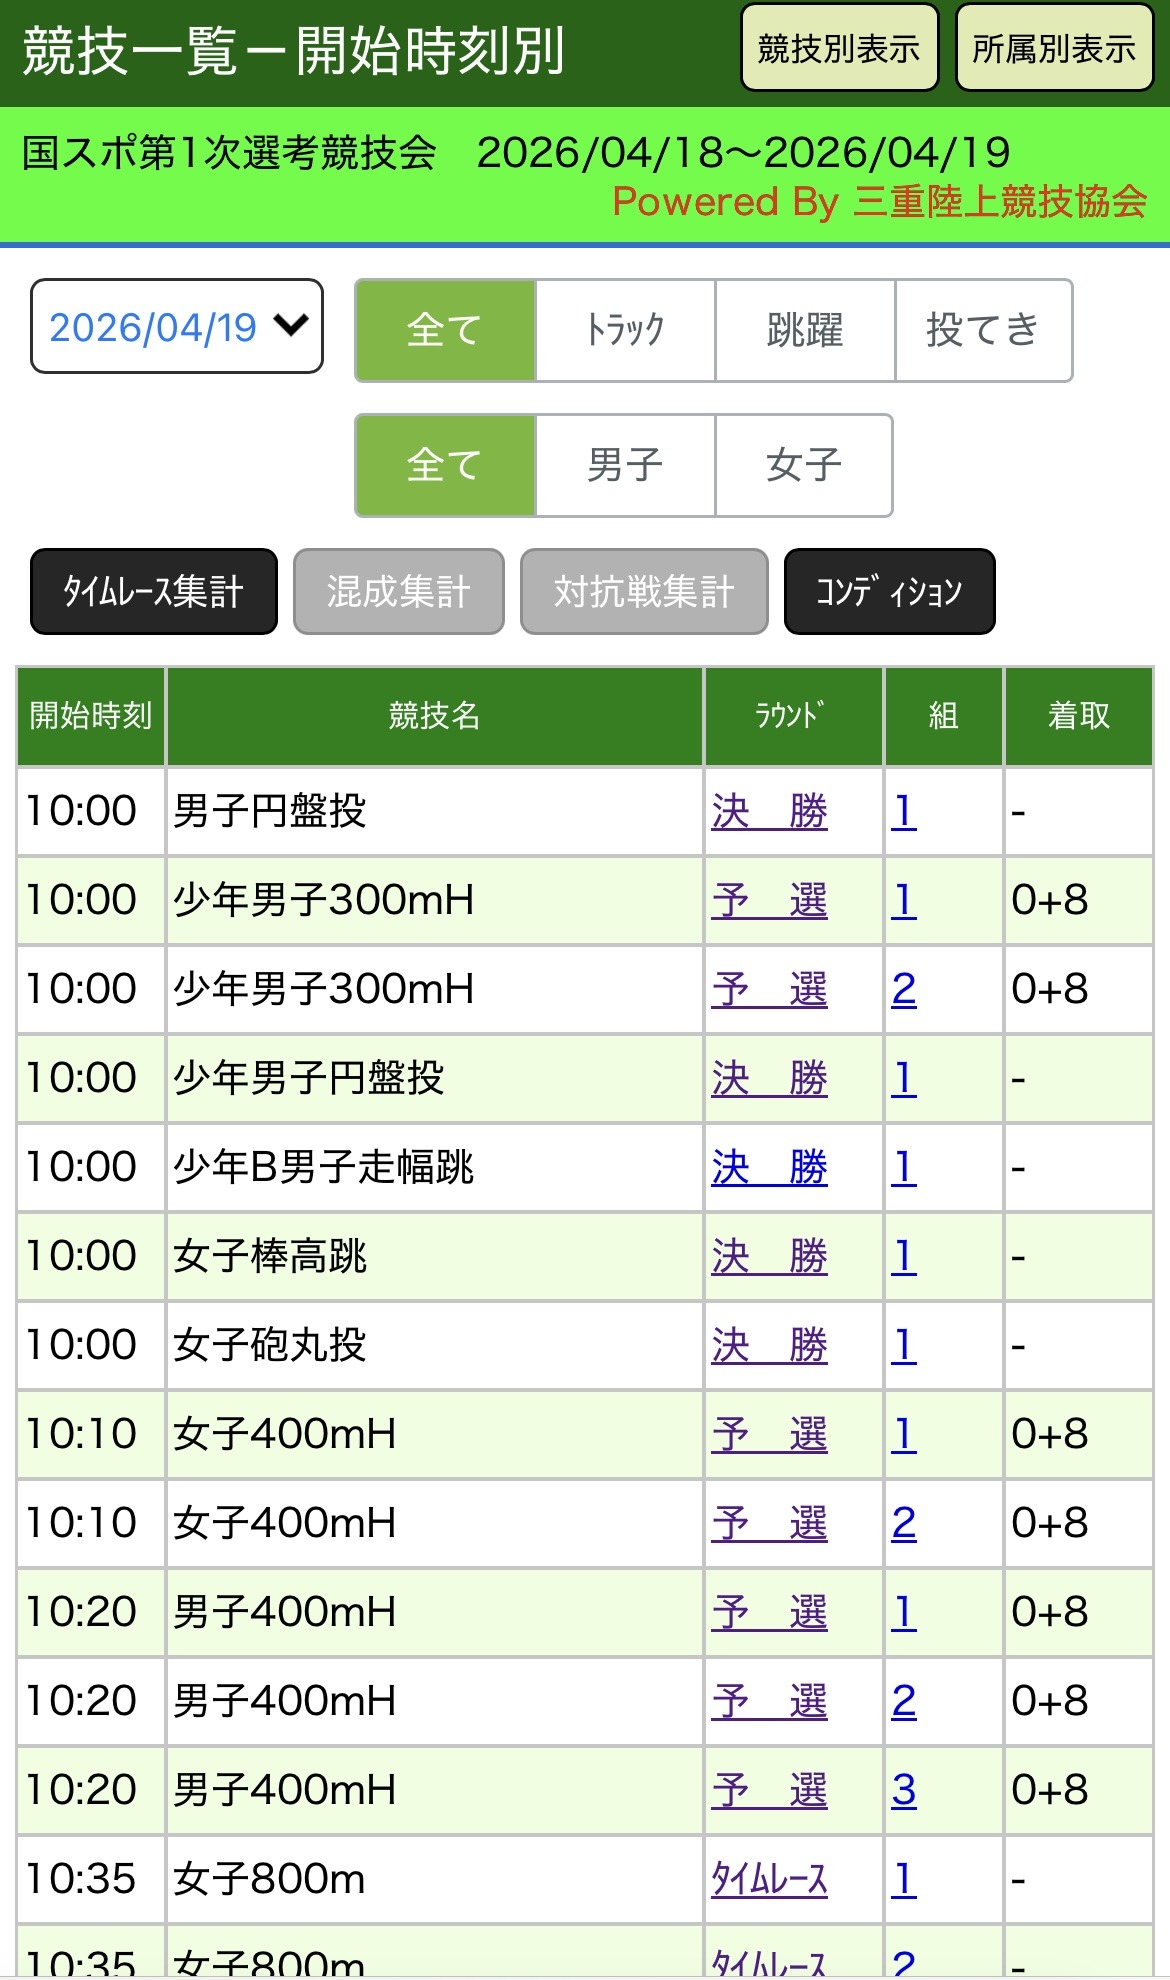
Task: Select the 女子 gender filter
Action: click(803, 465)
